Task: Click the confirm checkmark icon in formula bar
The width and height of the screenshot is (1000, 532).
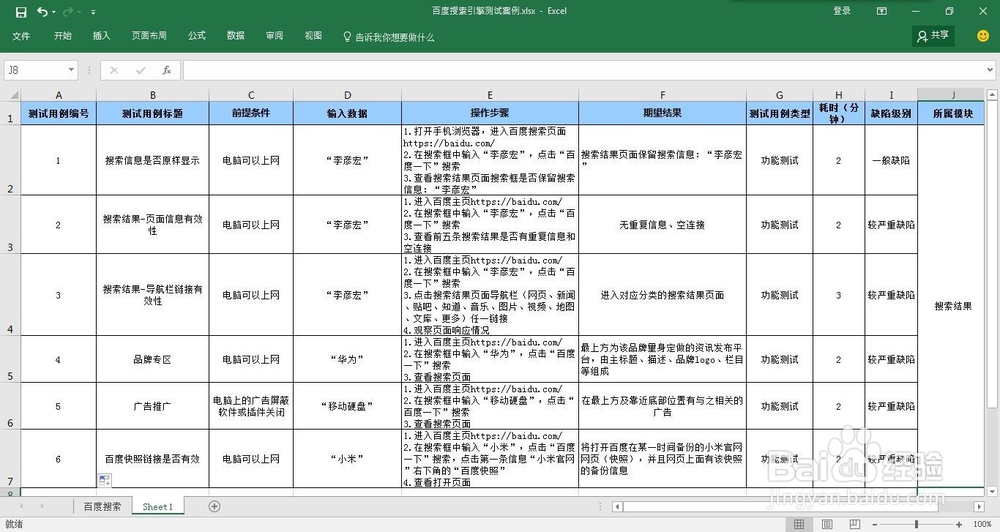Action: (x=140, y=70)
